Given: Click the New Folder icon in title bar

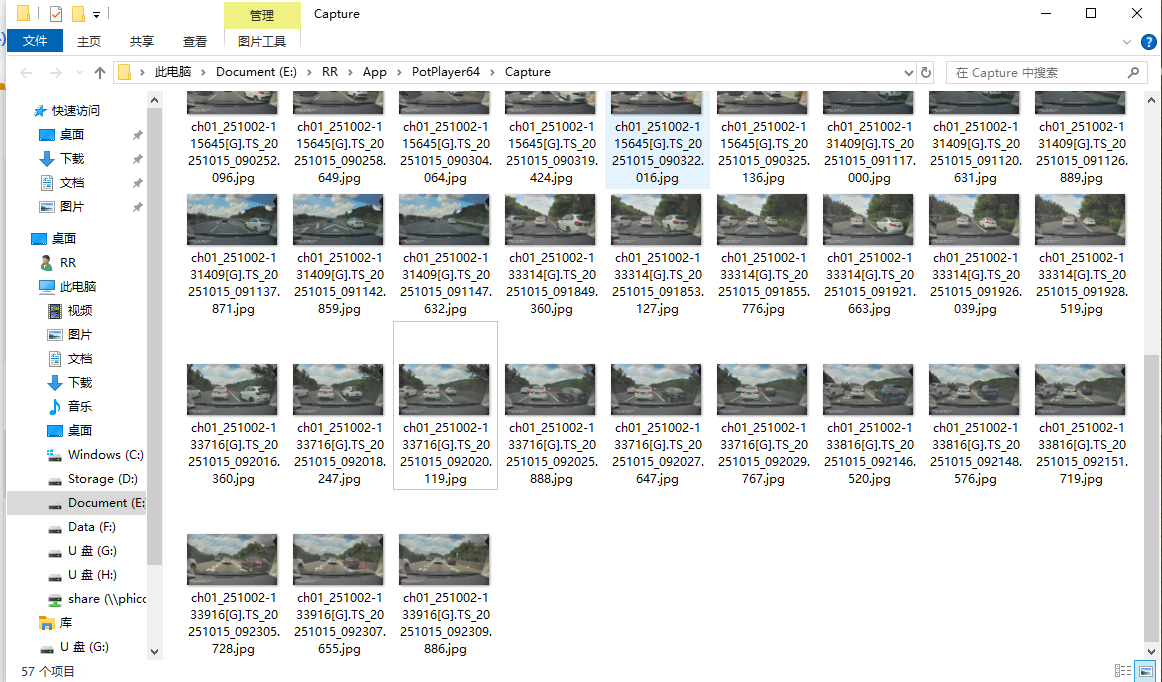Looking at the screenshot, I should 78,14.
